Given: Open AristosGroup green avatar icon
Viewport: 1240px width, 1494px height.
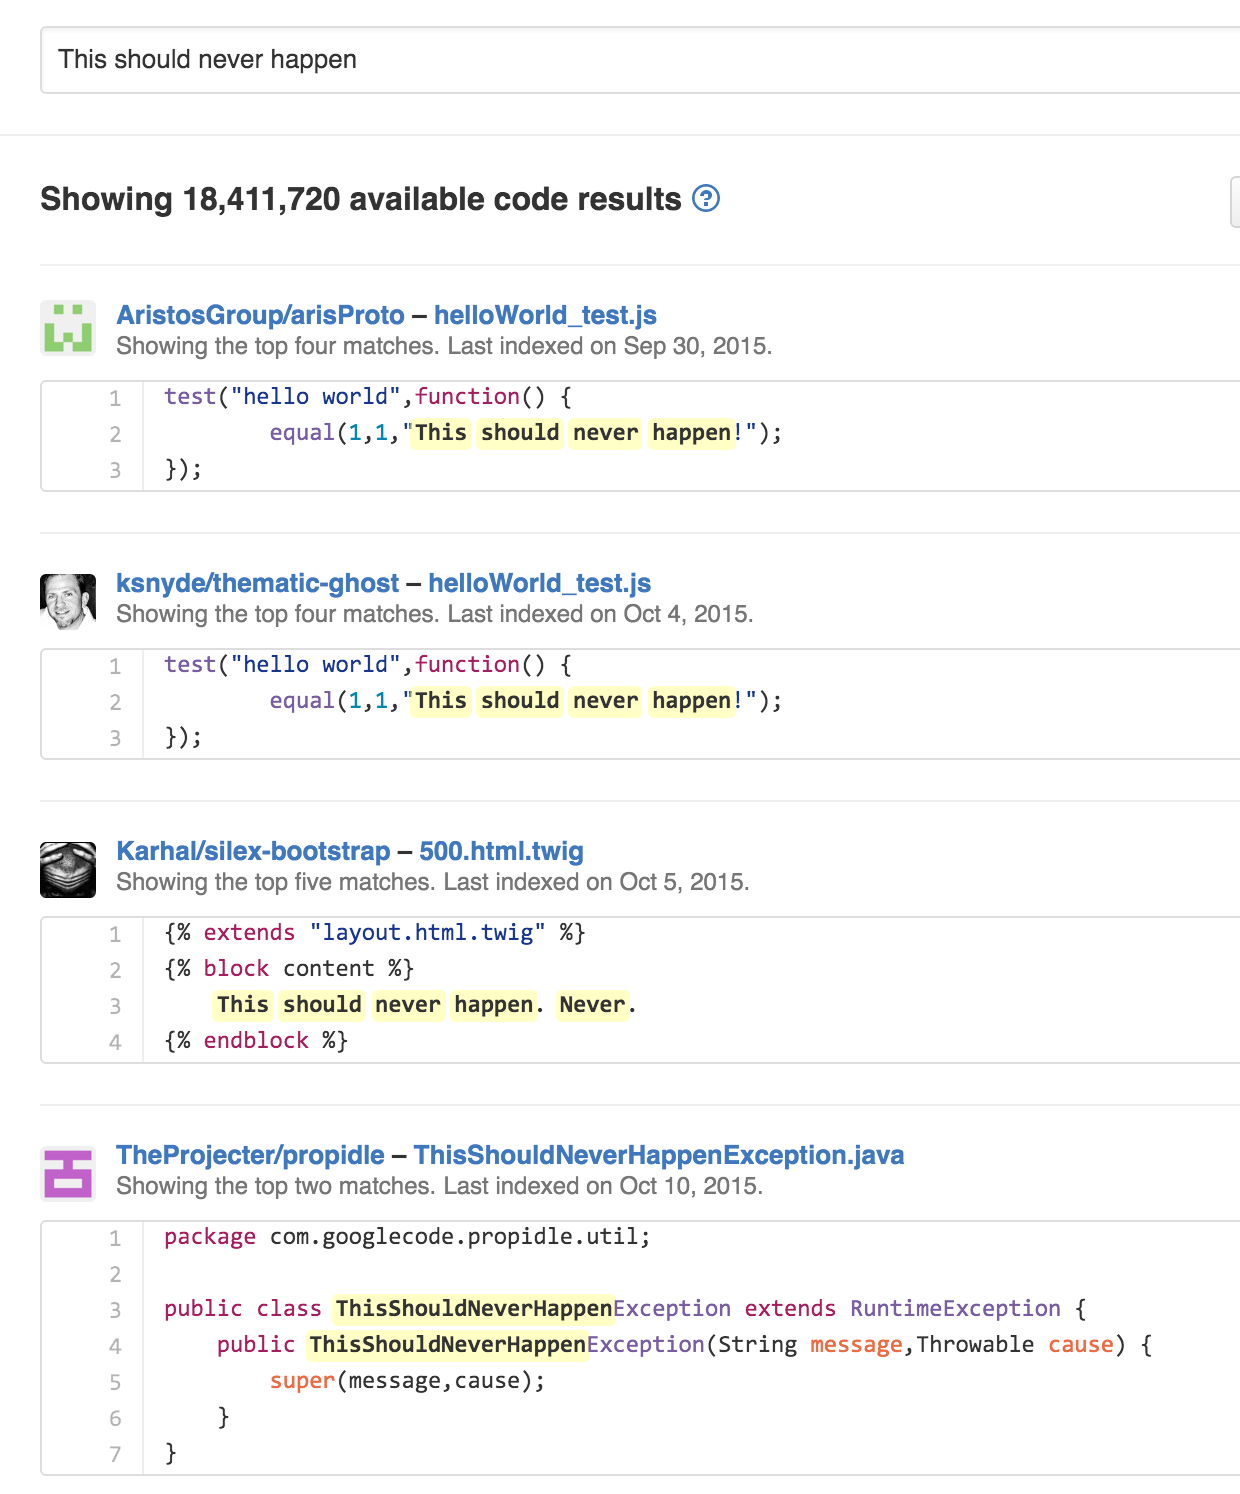Looking at the screenshot, I should pyautogui.click(x=68, y=328).
